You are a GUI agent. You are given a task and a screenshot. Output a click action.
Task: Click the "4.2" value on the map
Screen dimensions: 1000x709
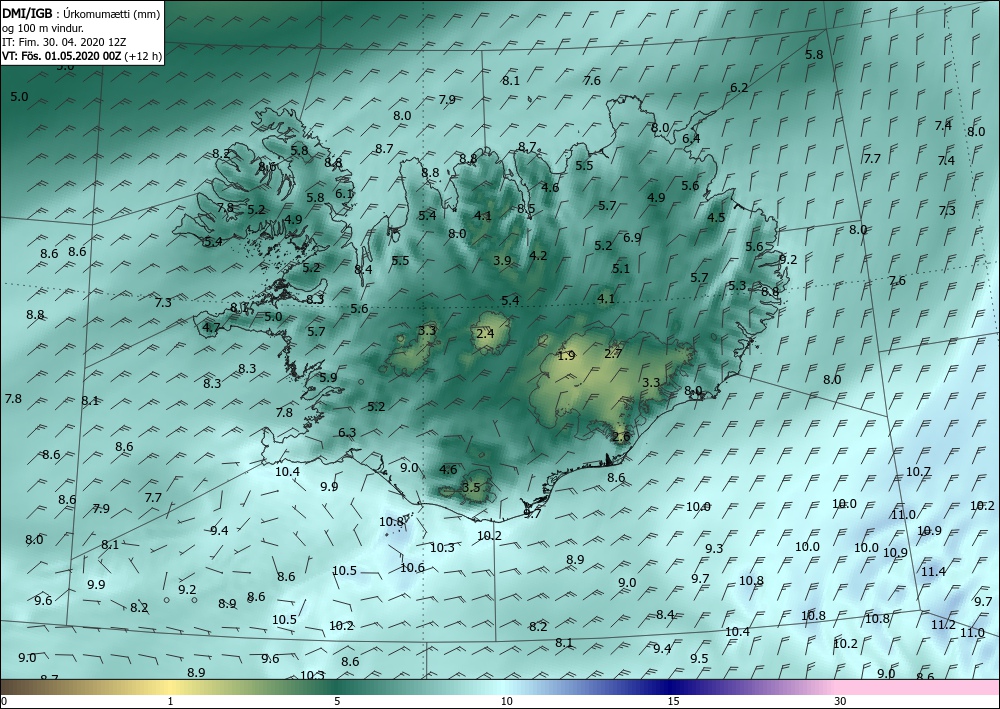[x=538, y=256]
